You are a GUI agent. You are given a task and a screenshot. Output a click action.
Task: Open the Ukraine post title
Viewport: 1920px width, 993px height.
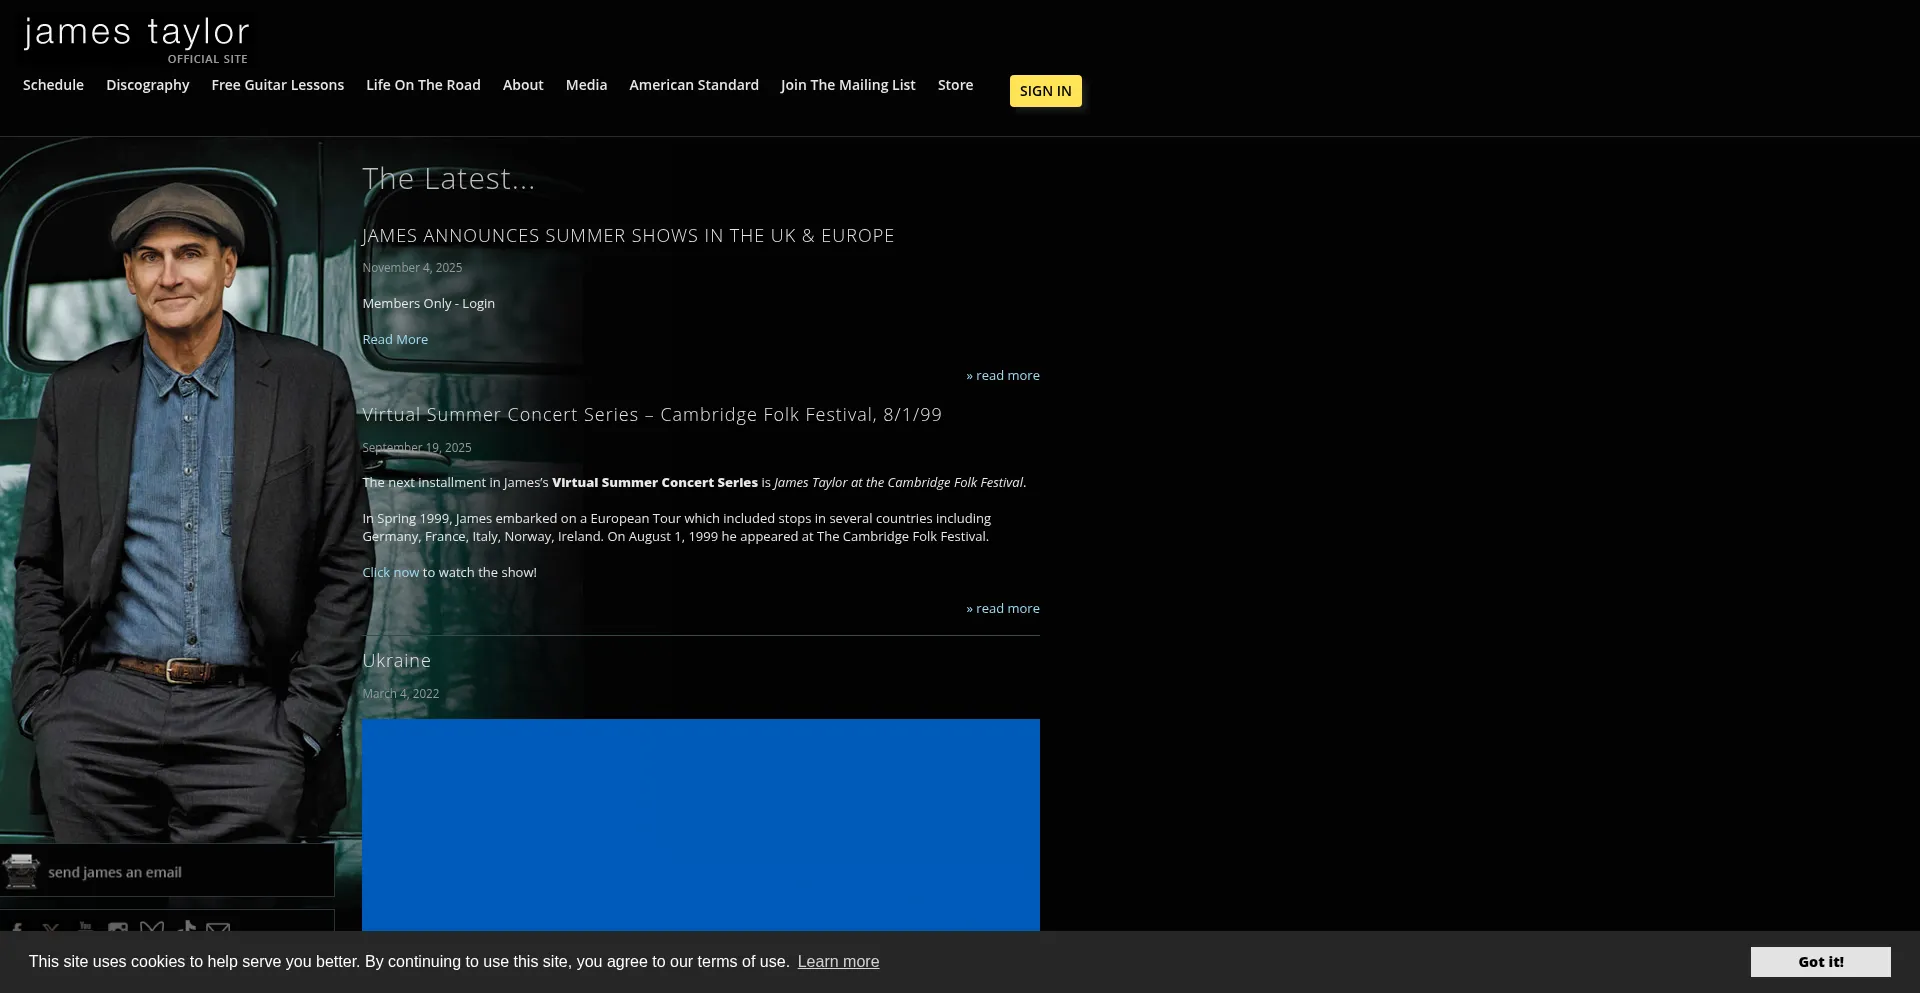pyautogui.click(x=396, y=660)
